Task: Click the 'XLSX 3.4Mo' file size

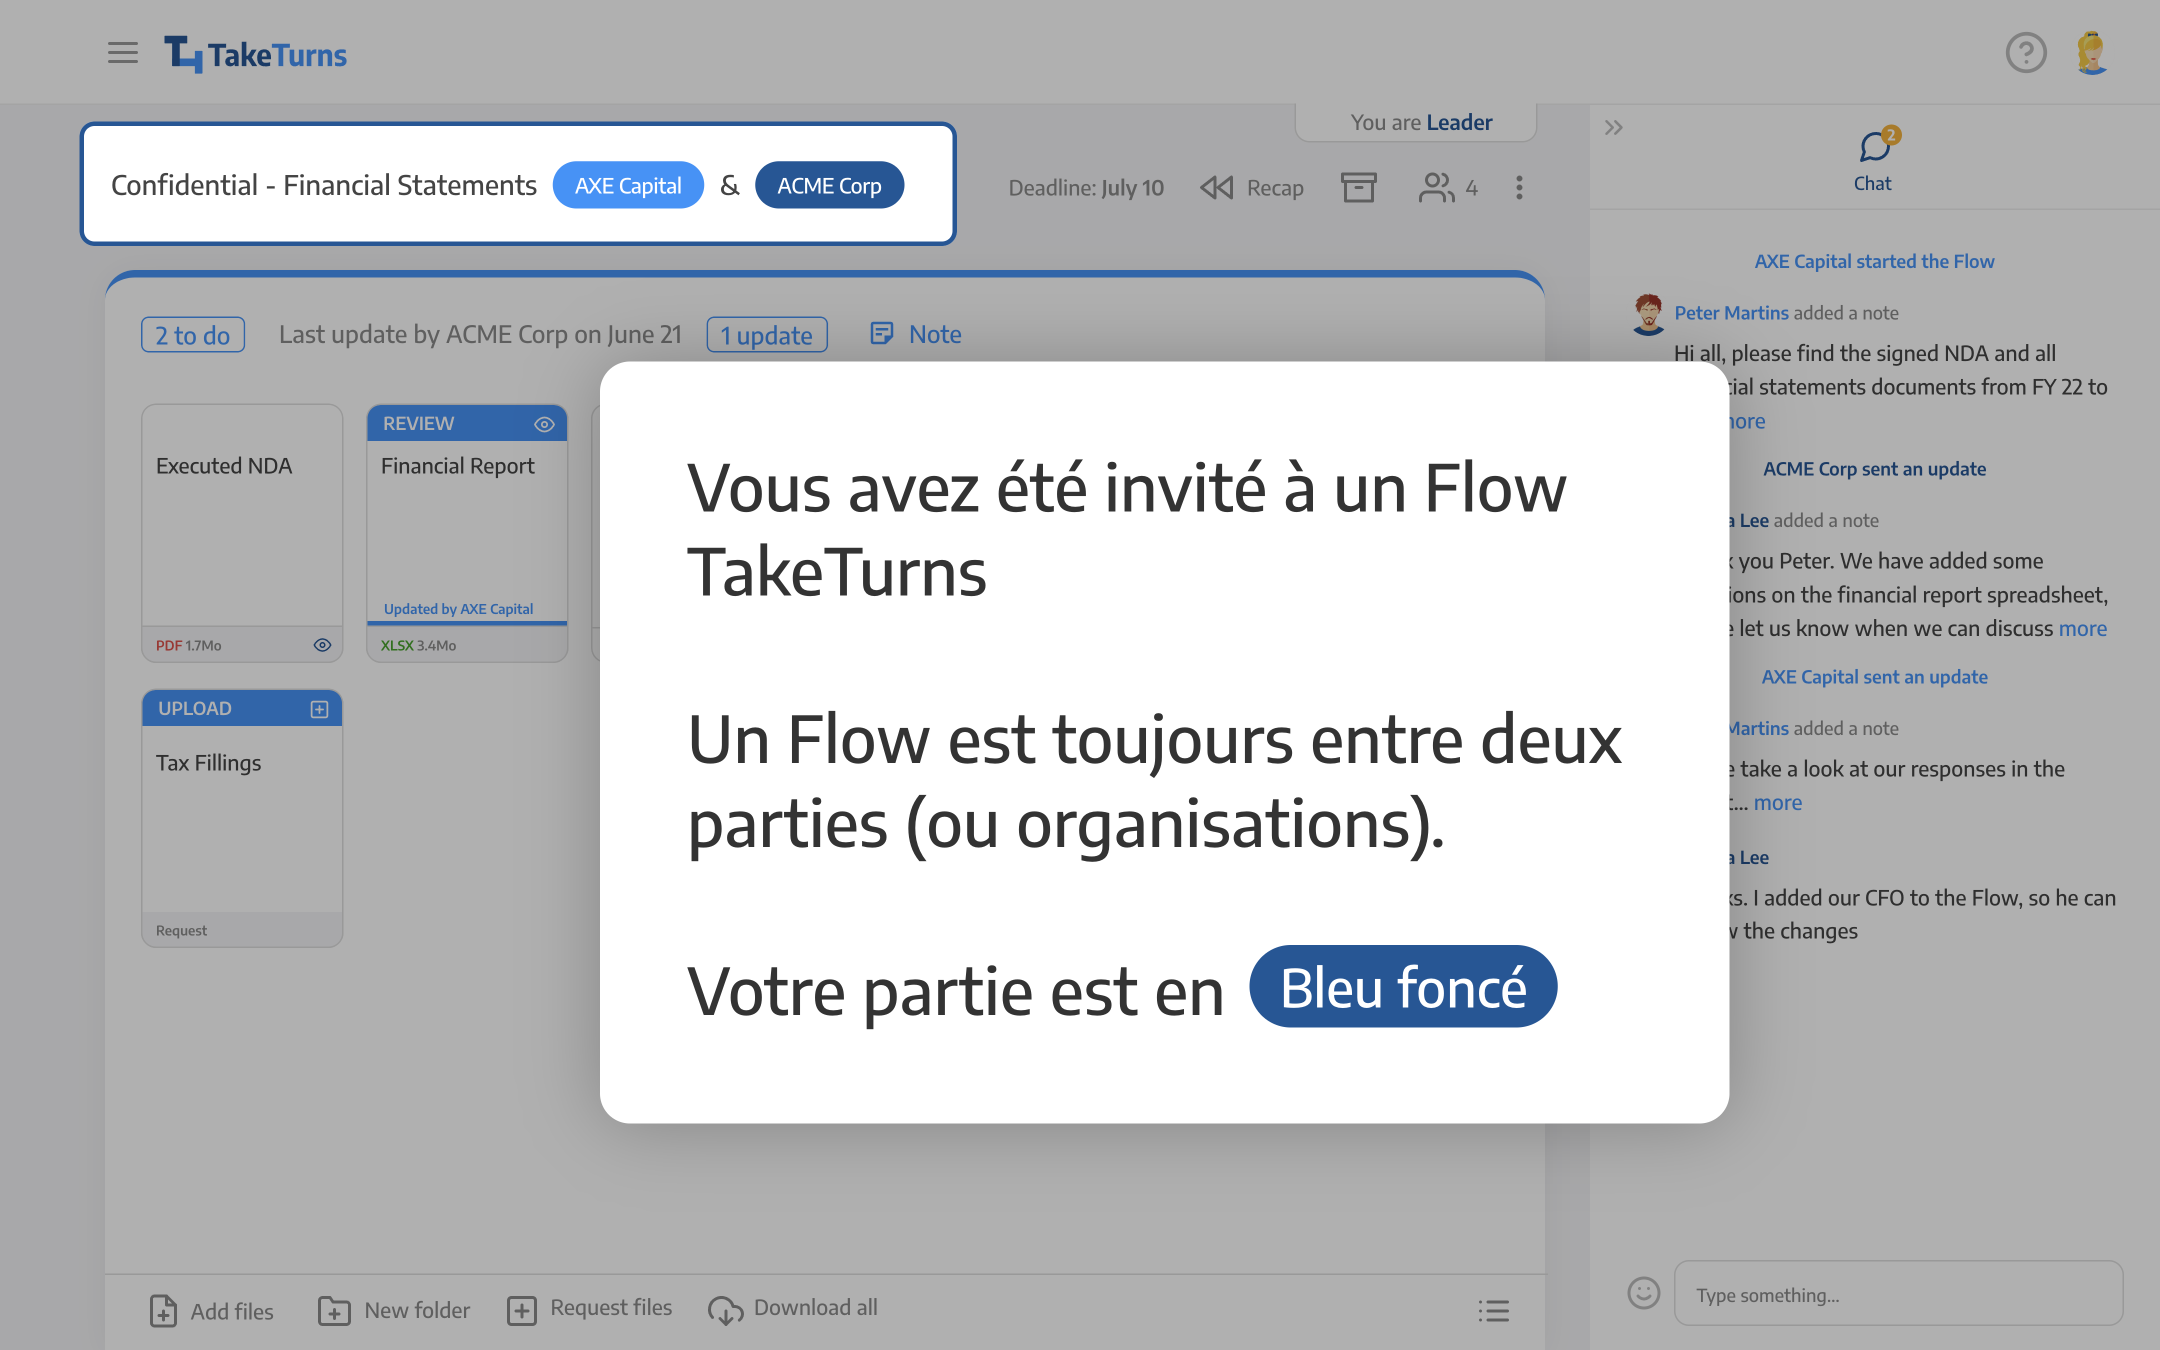Action: click(418, 646)
